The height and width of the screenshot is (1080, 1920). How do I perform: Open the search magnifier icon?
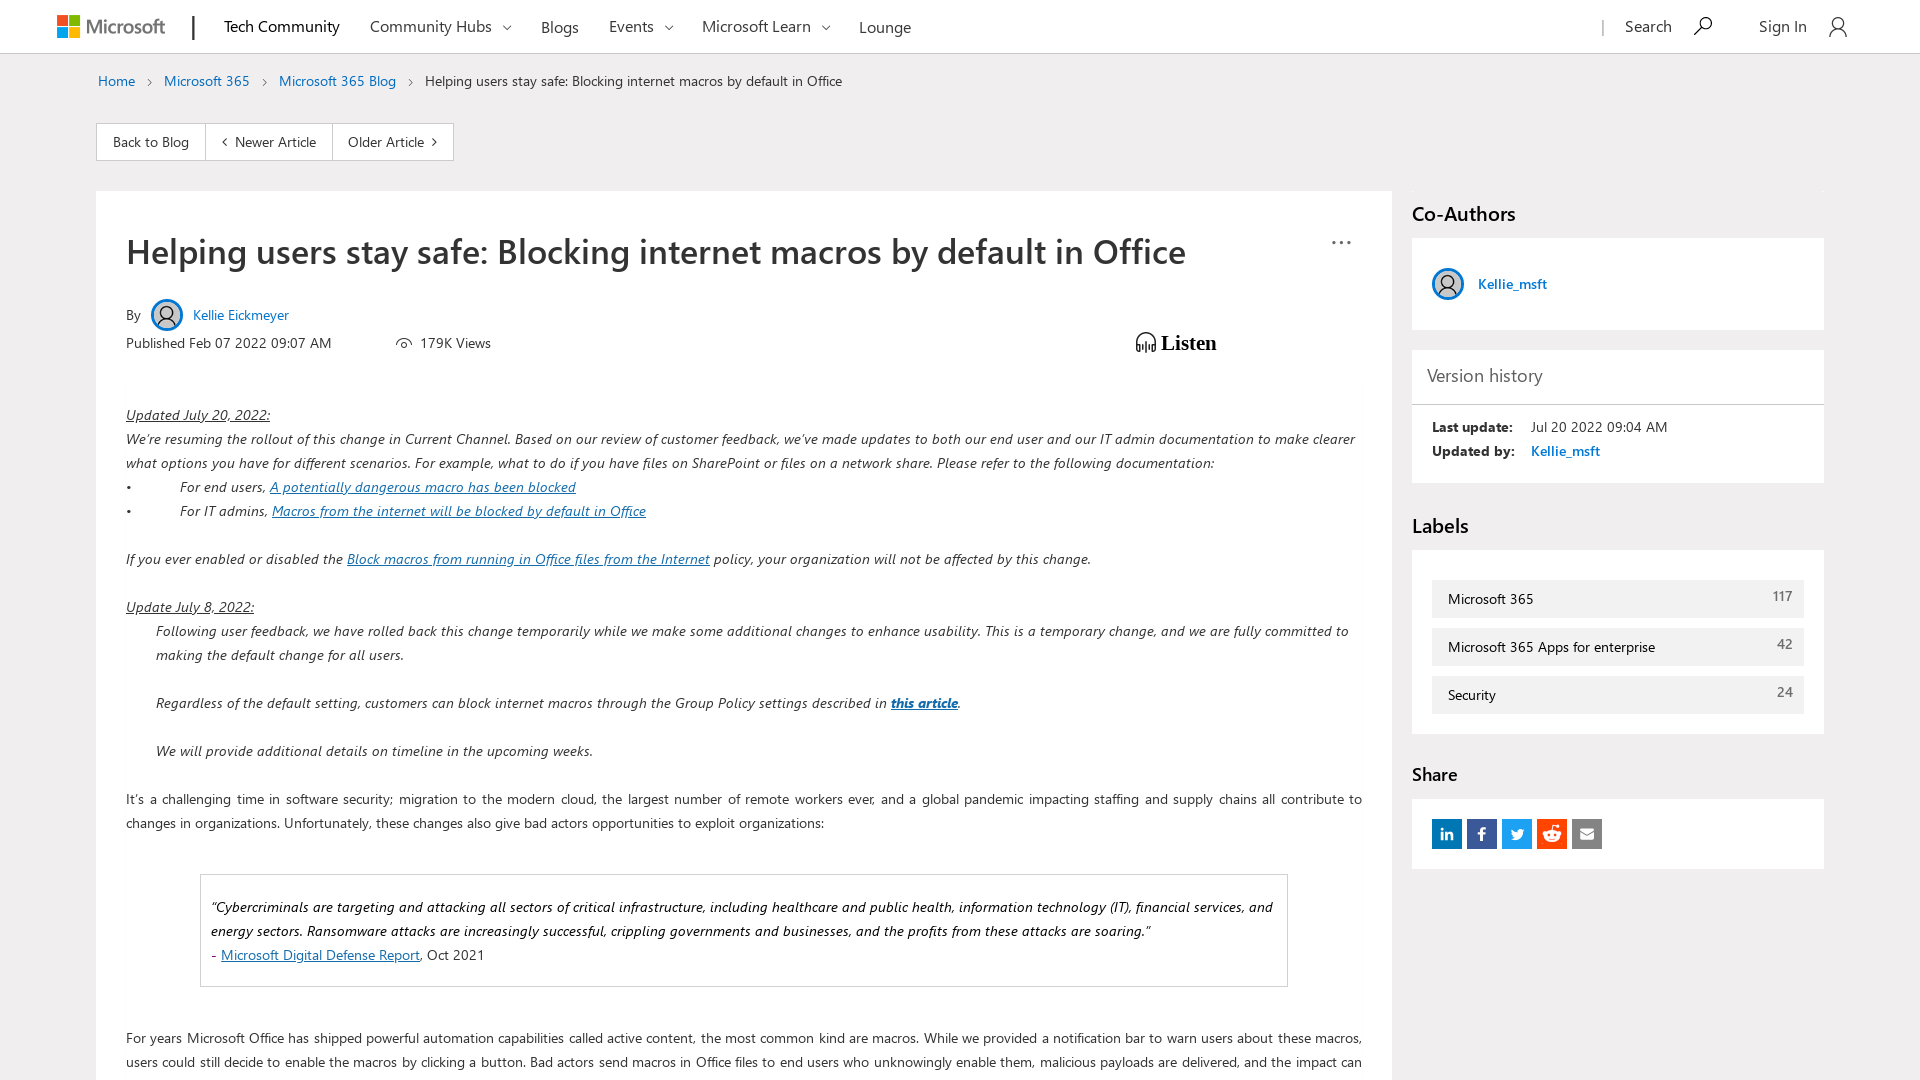(1703, 26)
